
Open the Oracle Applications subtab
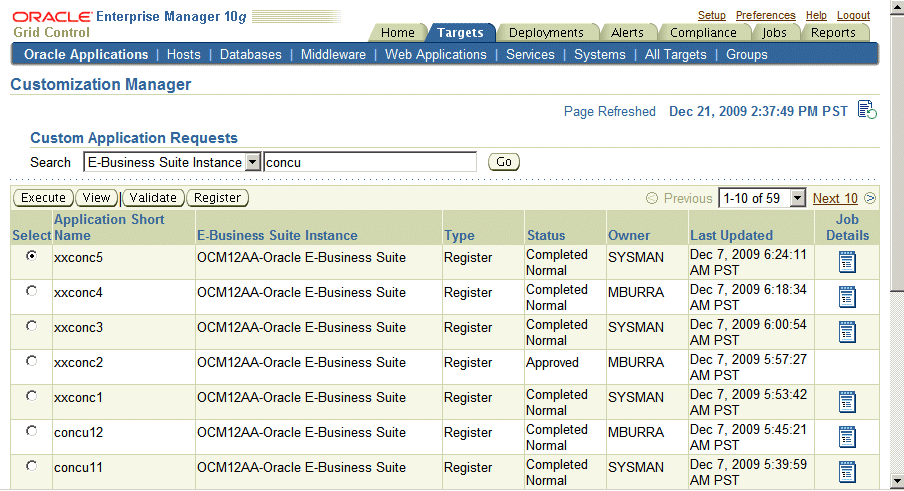pos(86,55)
